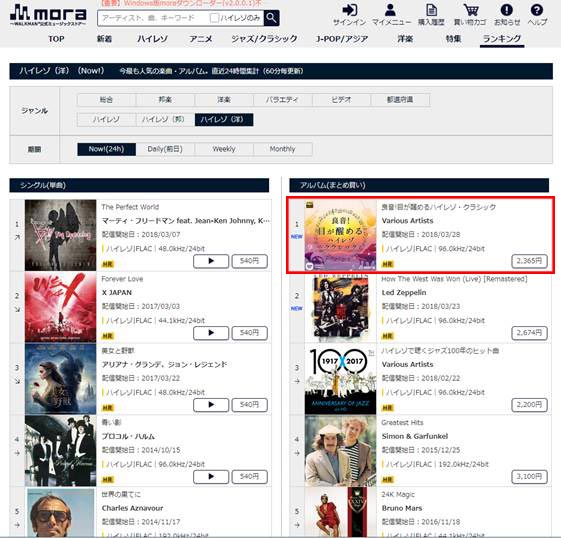Select the ハイレゾ（邦） genre tab
The image size is (561, 538).
(x=165, y=119)
